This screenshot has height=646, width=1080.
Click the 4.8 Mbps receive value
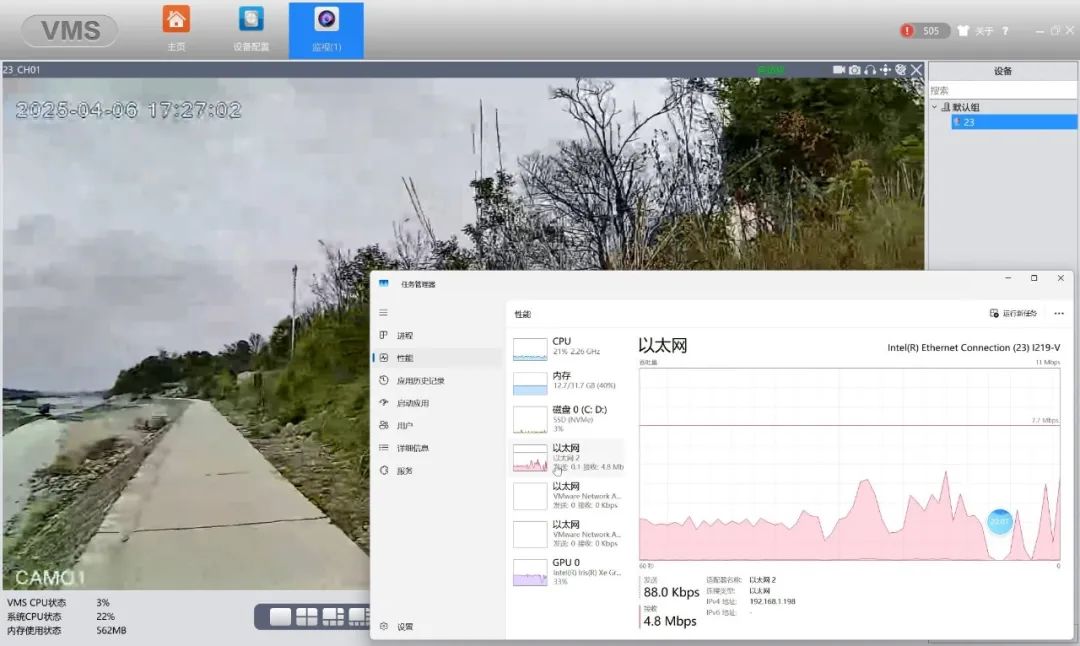(670, 621)
